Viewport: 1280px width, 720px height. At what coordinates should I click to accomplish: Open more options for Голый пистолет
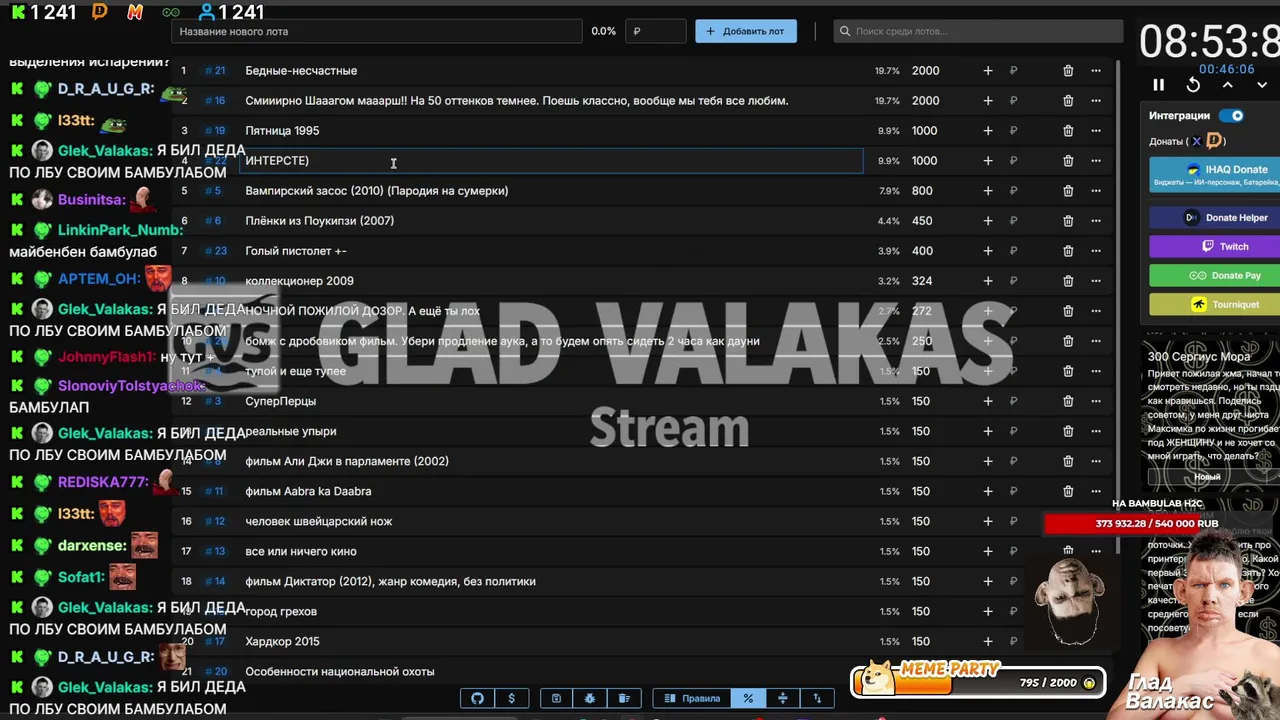1096,251
